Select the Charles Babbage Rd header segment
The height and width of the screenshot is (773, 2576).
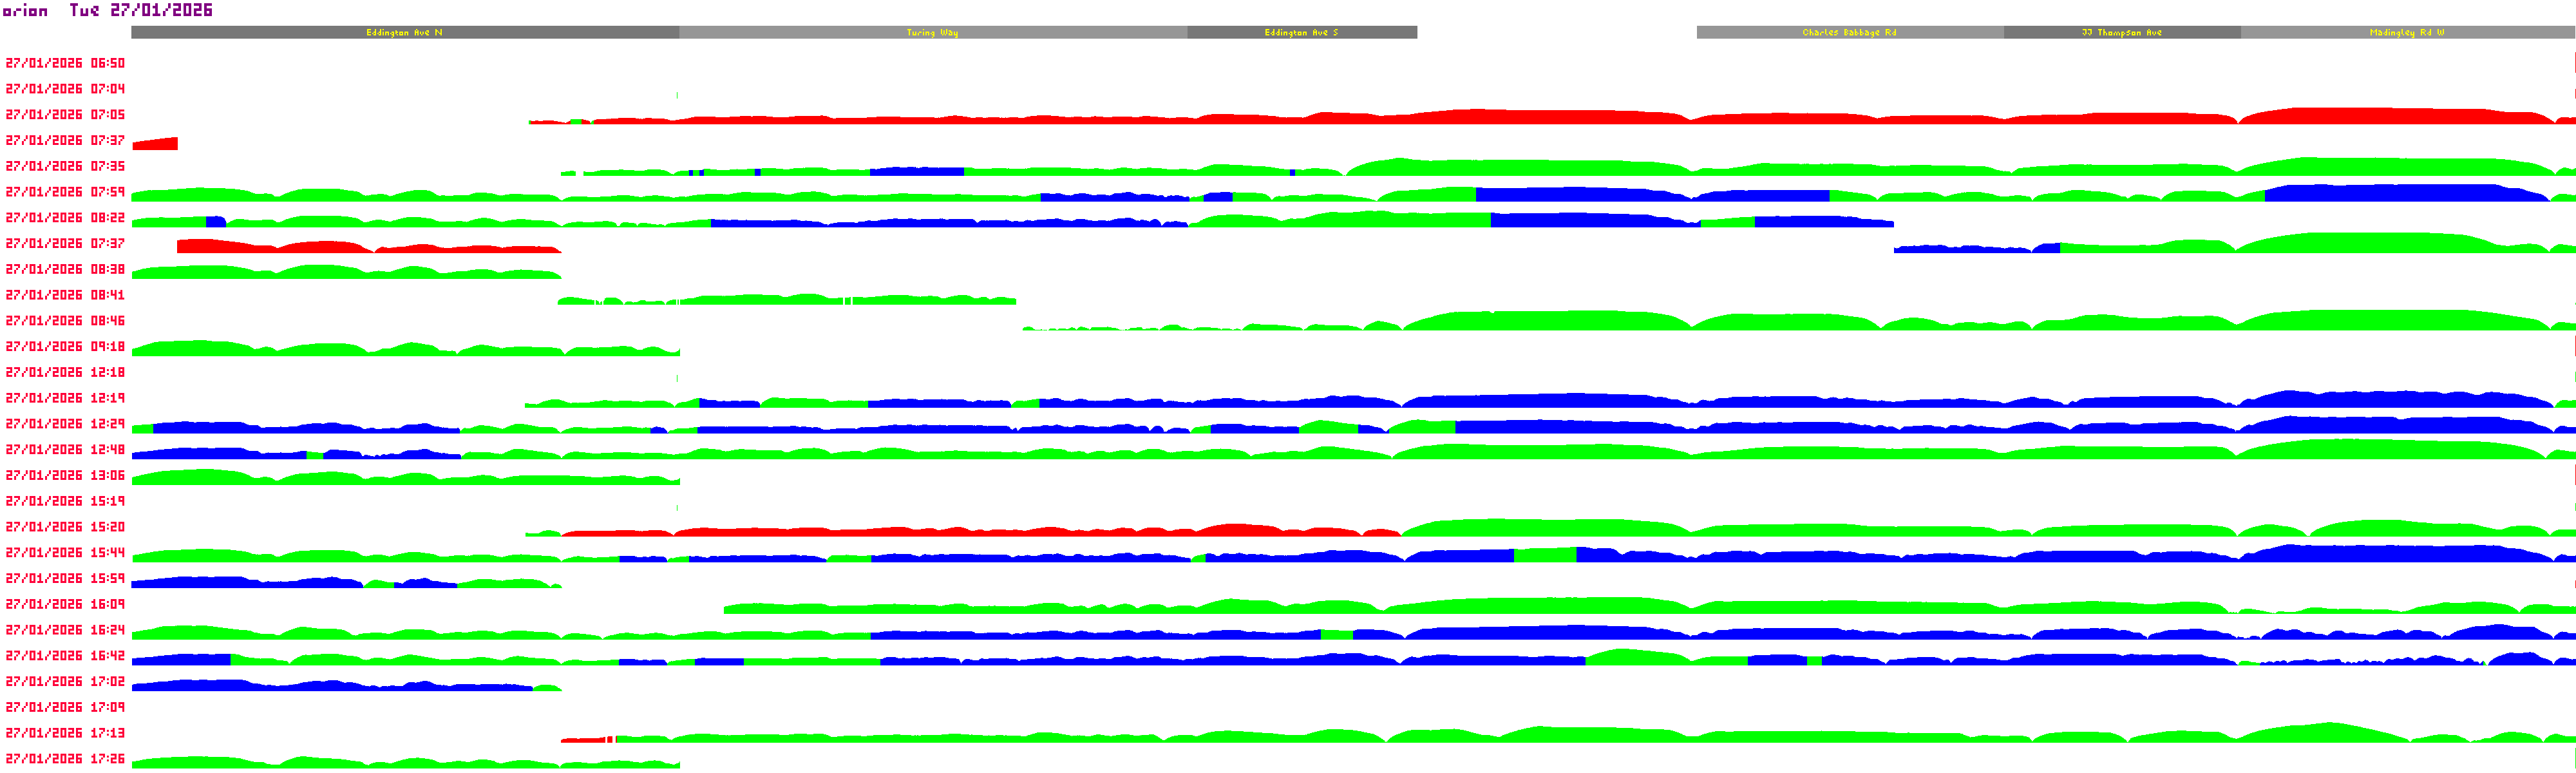(x=1849, y=33)
